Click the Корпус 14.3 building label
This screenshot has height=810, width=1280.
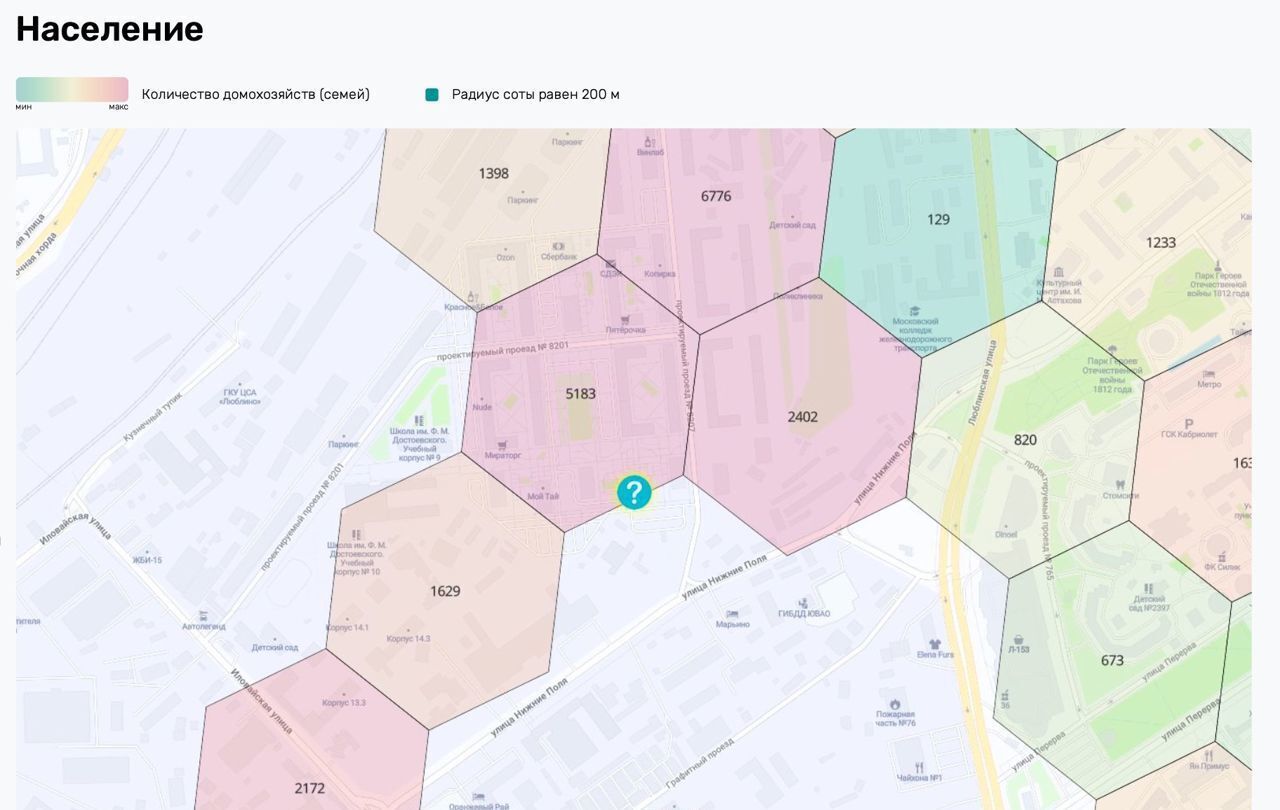[x=408, y=638]
